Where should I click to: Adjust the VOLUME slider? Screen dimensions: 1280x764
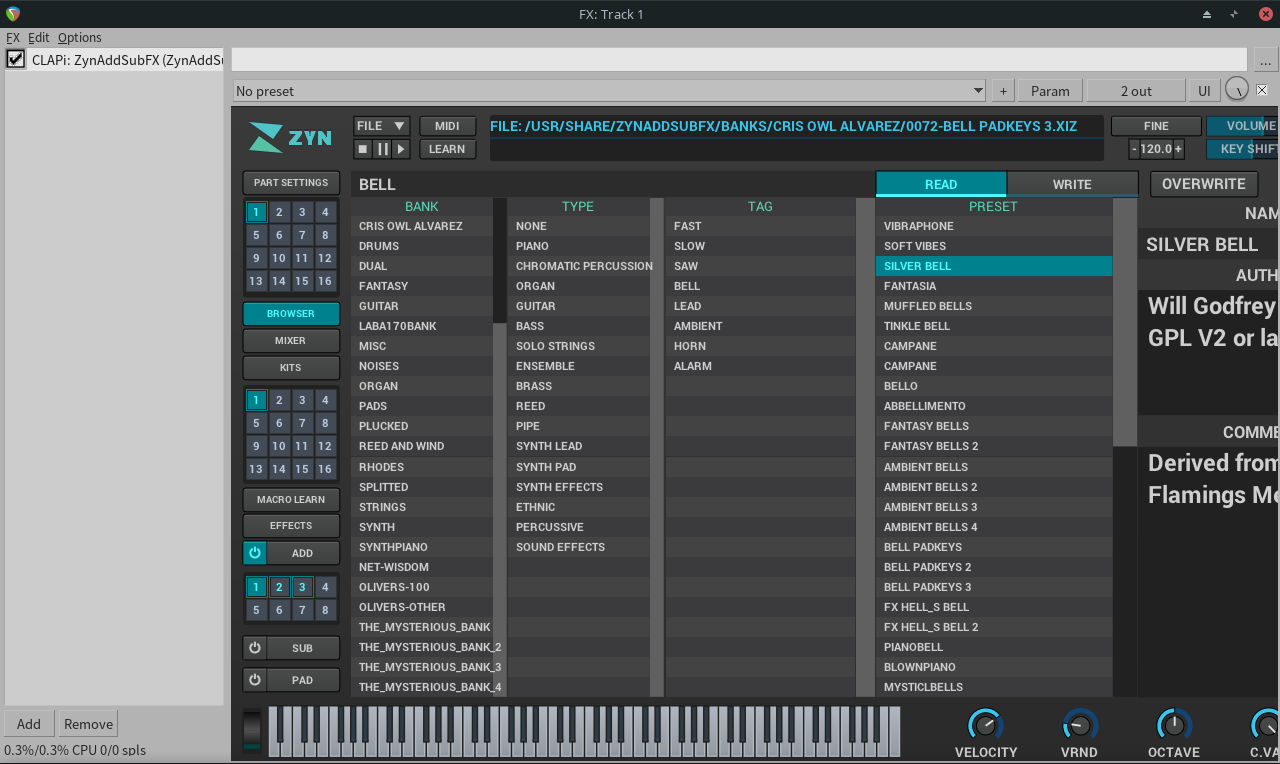point(1243,126)
